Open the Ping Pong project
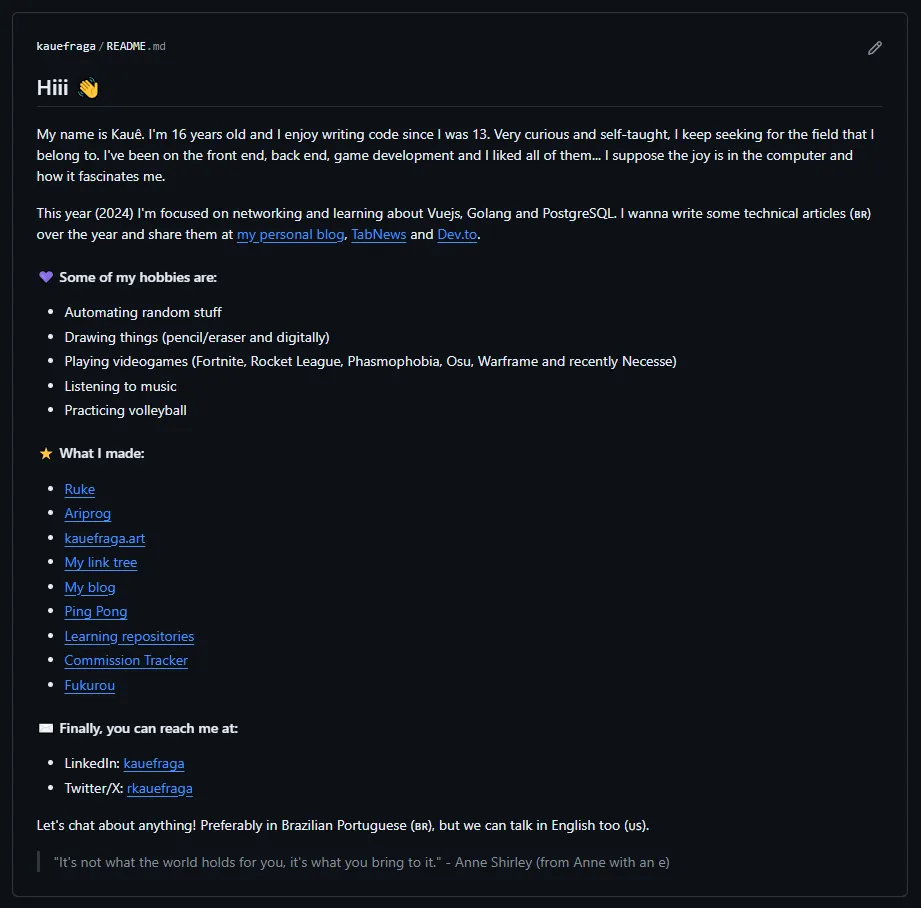 (x=96, y=612)
